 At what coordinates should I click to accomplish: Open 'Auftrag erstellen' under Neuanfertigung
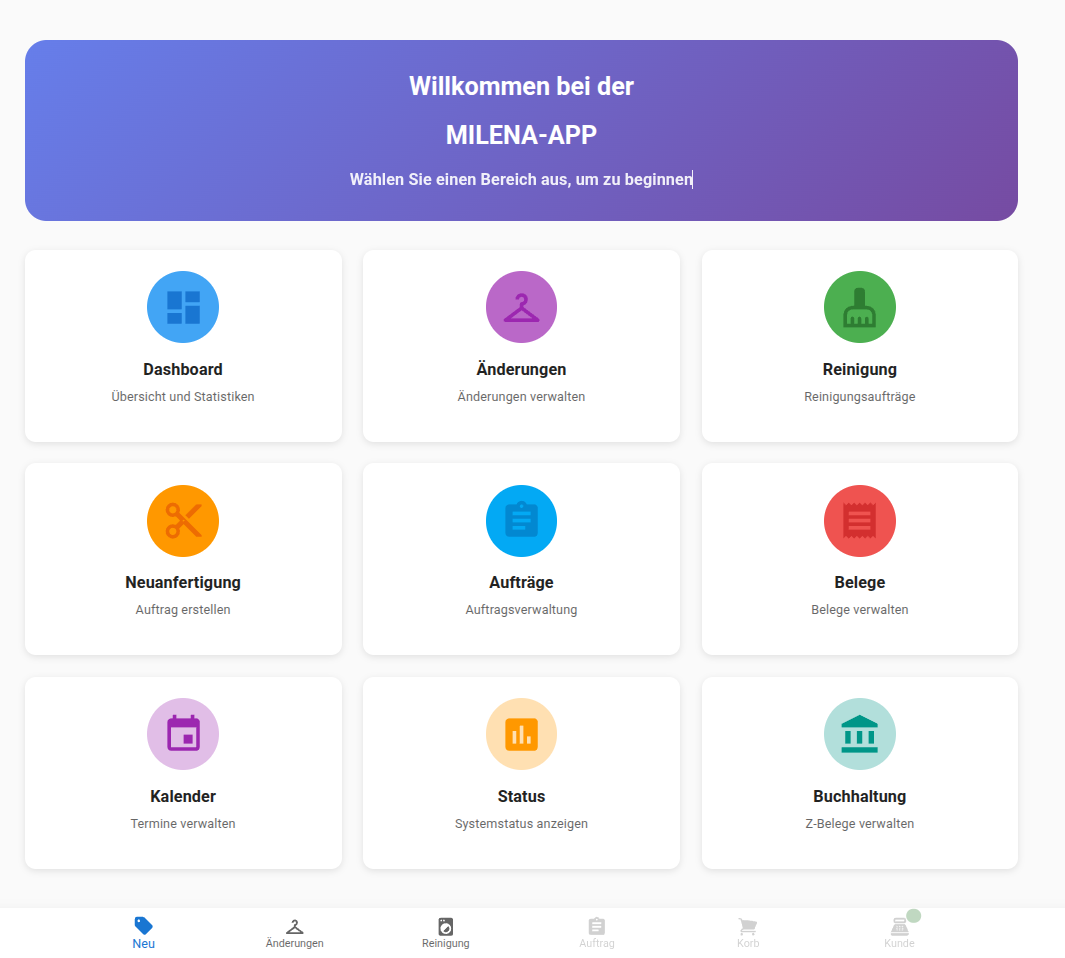183,610
